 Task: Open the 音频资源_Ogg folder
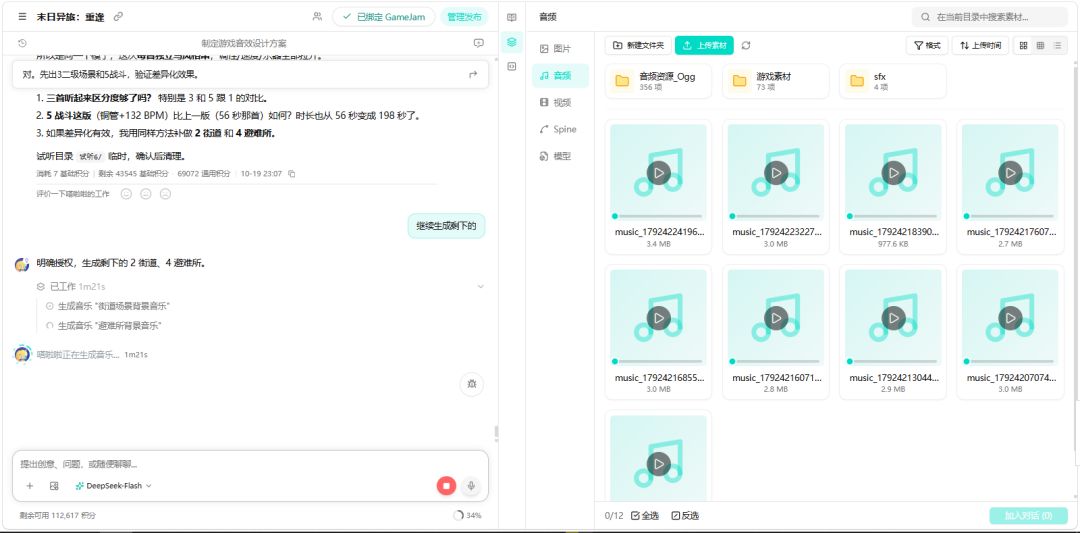658,81
